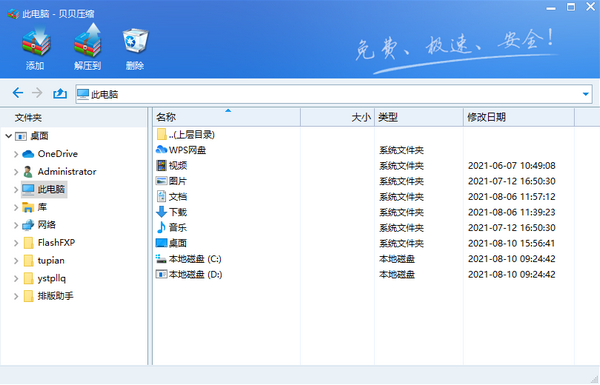This screenshot has width=600, height=385.
Task: Expand the 库 tree node
Action: pyautogui.click(x=16, y=207)
